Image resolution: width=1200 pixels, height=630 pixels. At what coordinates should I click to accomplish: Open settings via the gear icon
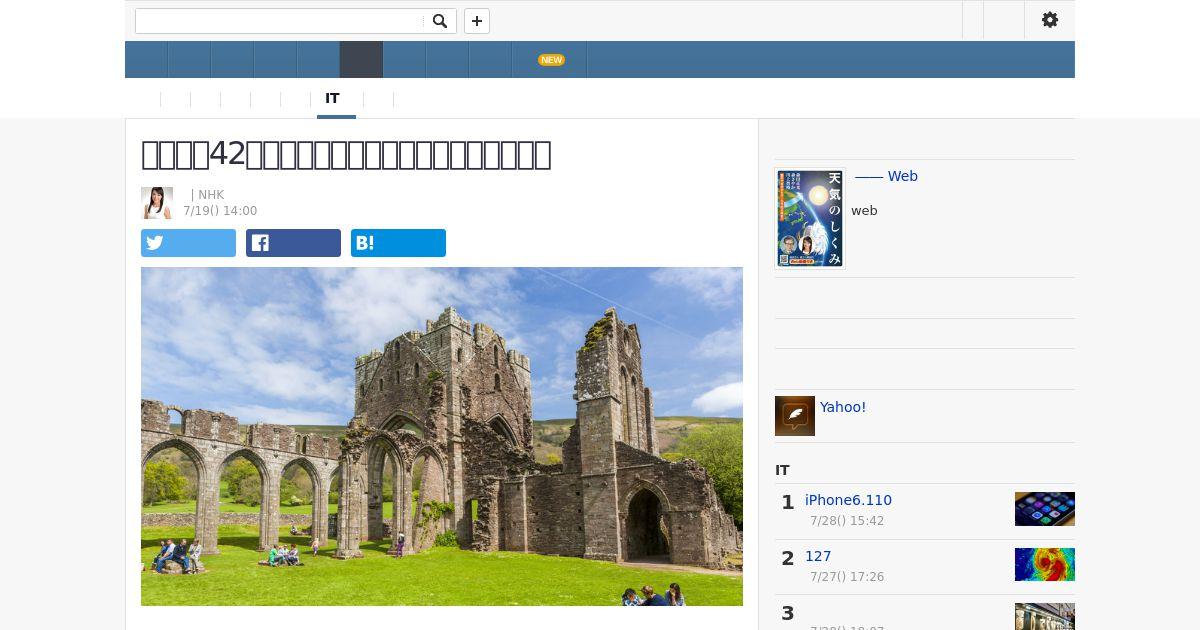pyautogui.click(x=1050, y=20)
